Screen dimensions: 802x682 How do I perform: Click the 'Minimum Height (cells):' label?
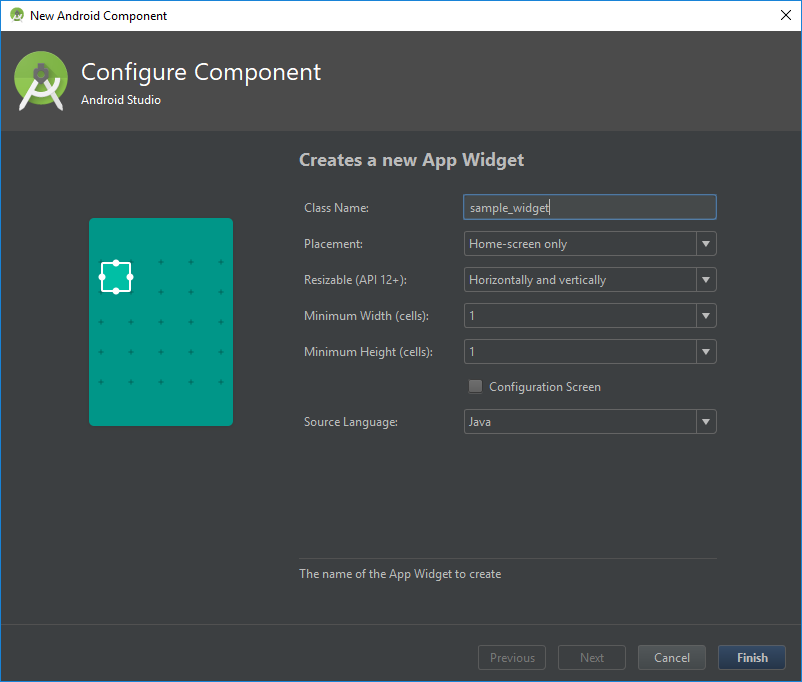368,352
